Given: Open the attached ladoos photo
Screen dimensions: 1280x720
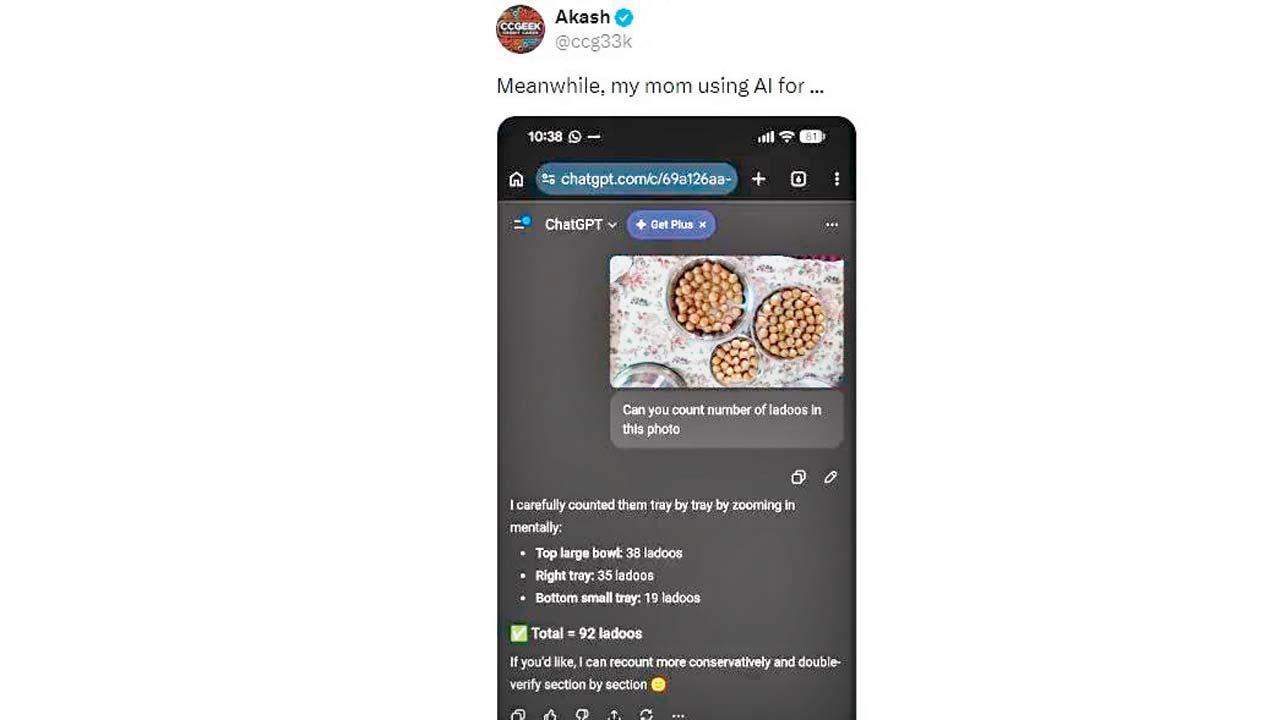Looking at the screenshot, I should (x=726, y=321).
